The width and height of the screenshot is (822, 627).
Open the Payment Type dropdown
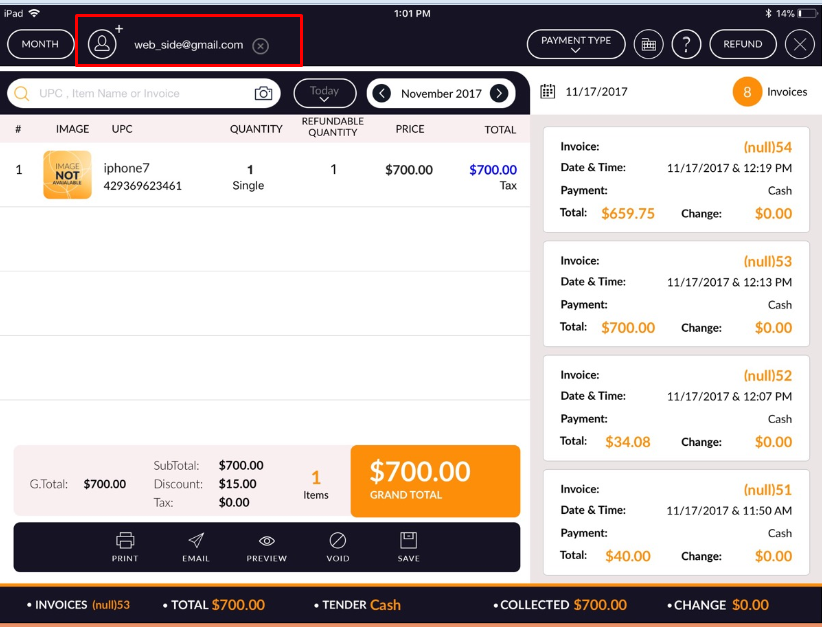(x=576, y=44)
